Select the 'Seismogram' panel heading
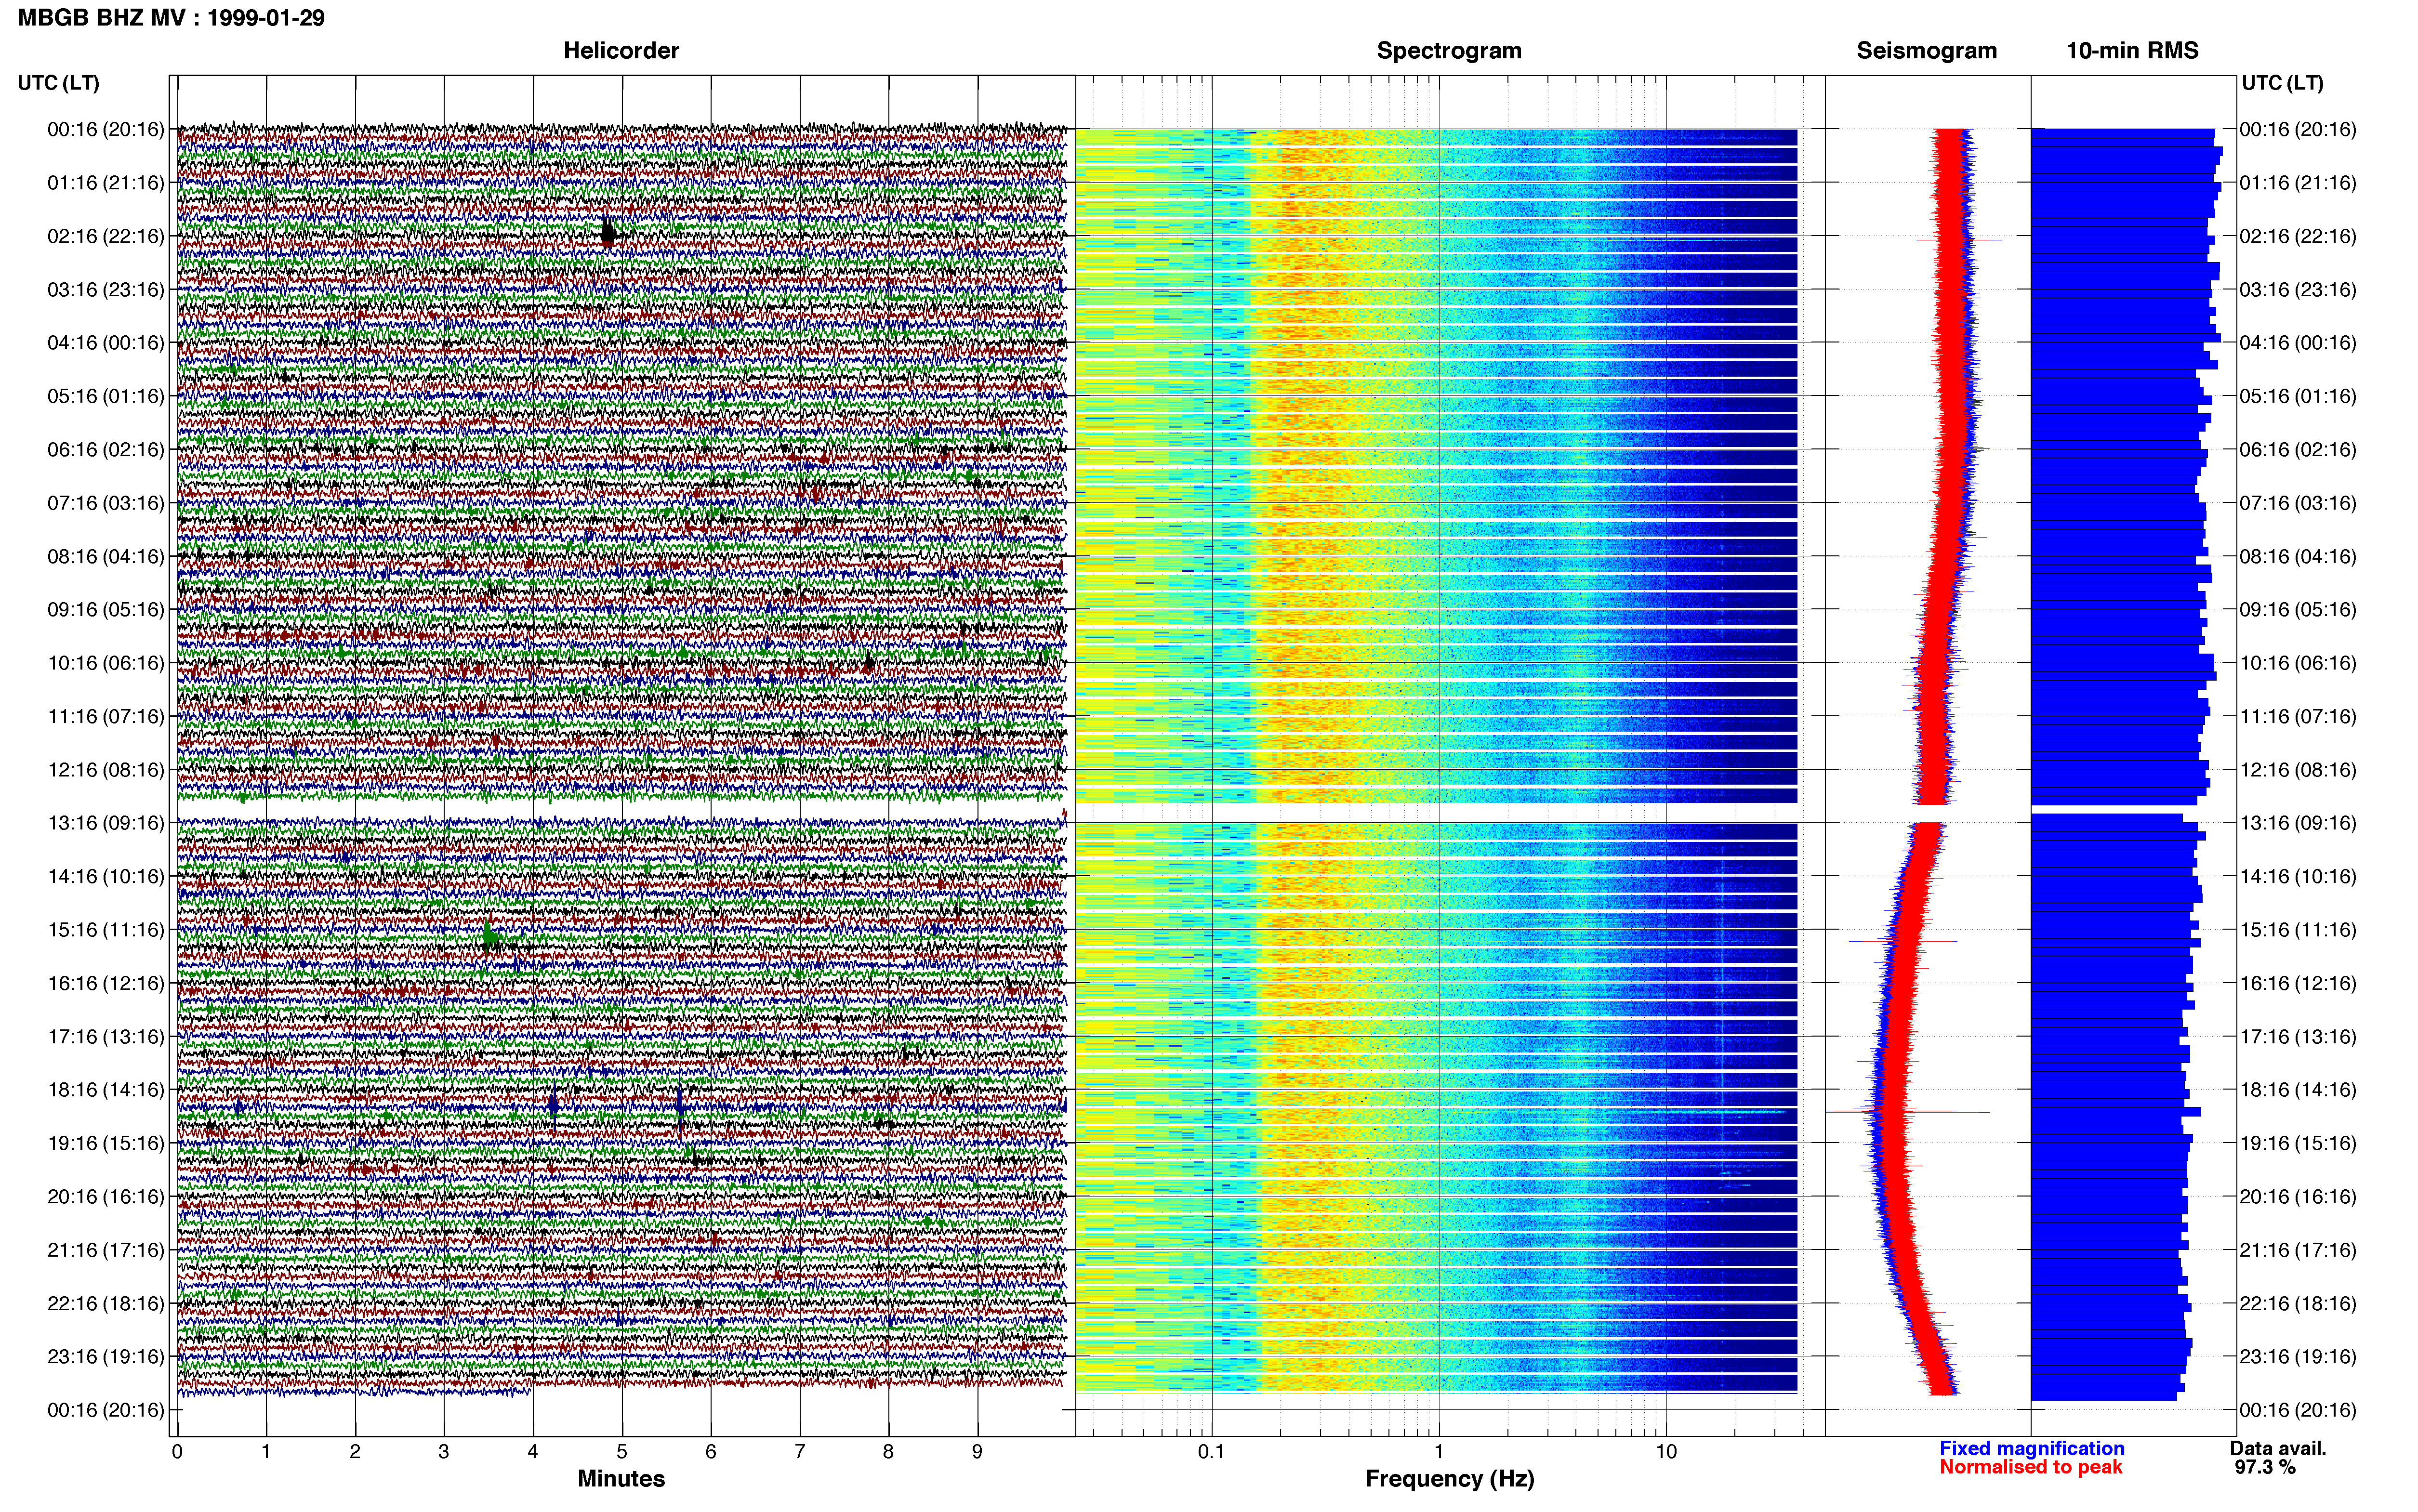This screenshot has width=2418, height=1512. pyautogui.click(x=1926, y=51)
